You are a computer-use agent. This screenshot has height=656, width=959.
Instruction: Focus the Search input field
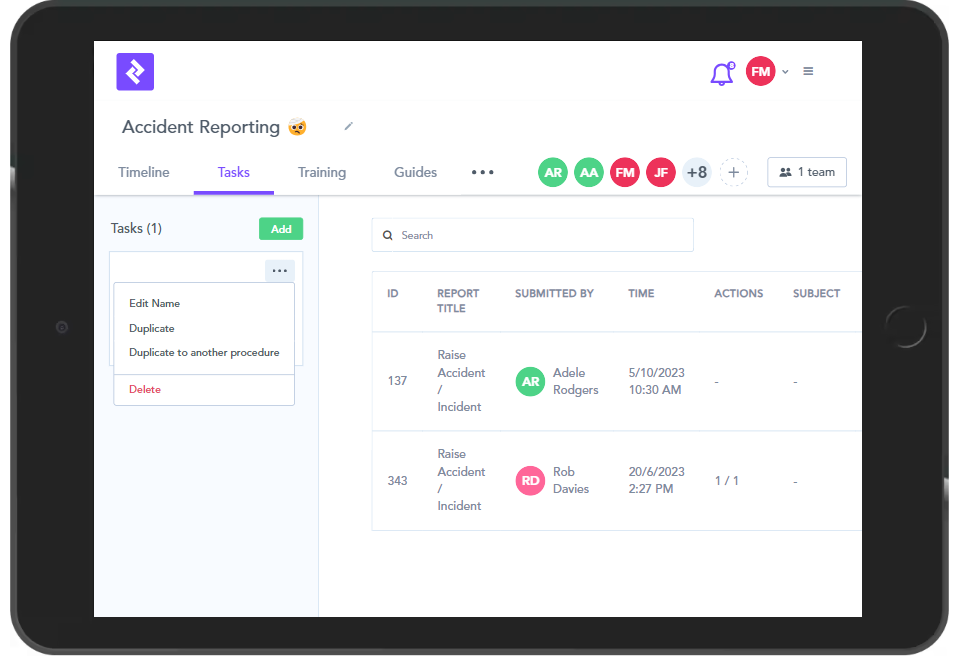click(x=540, y=235)
